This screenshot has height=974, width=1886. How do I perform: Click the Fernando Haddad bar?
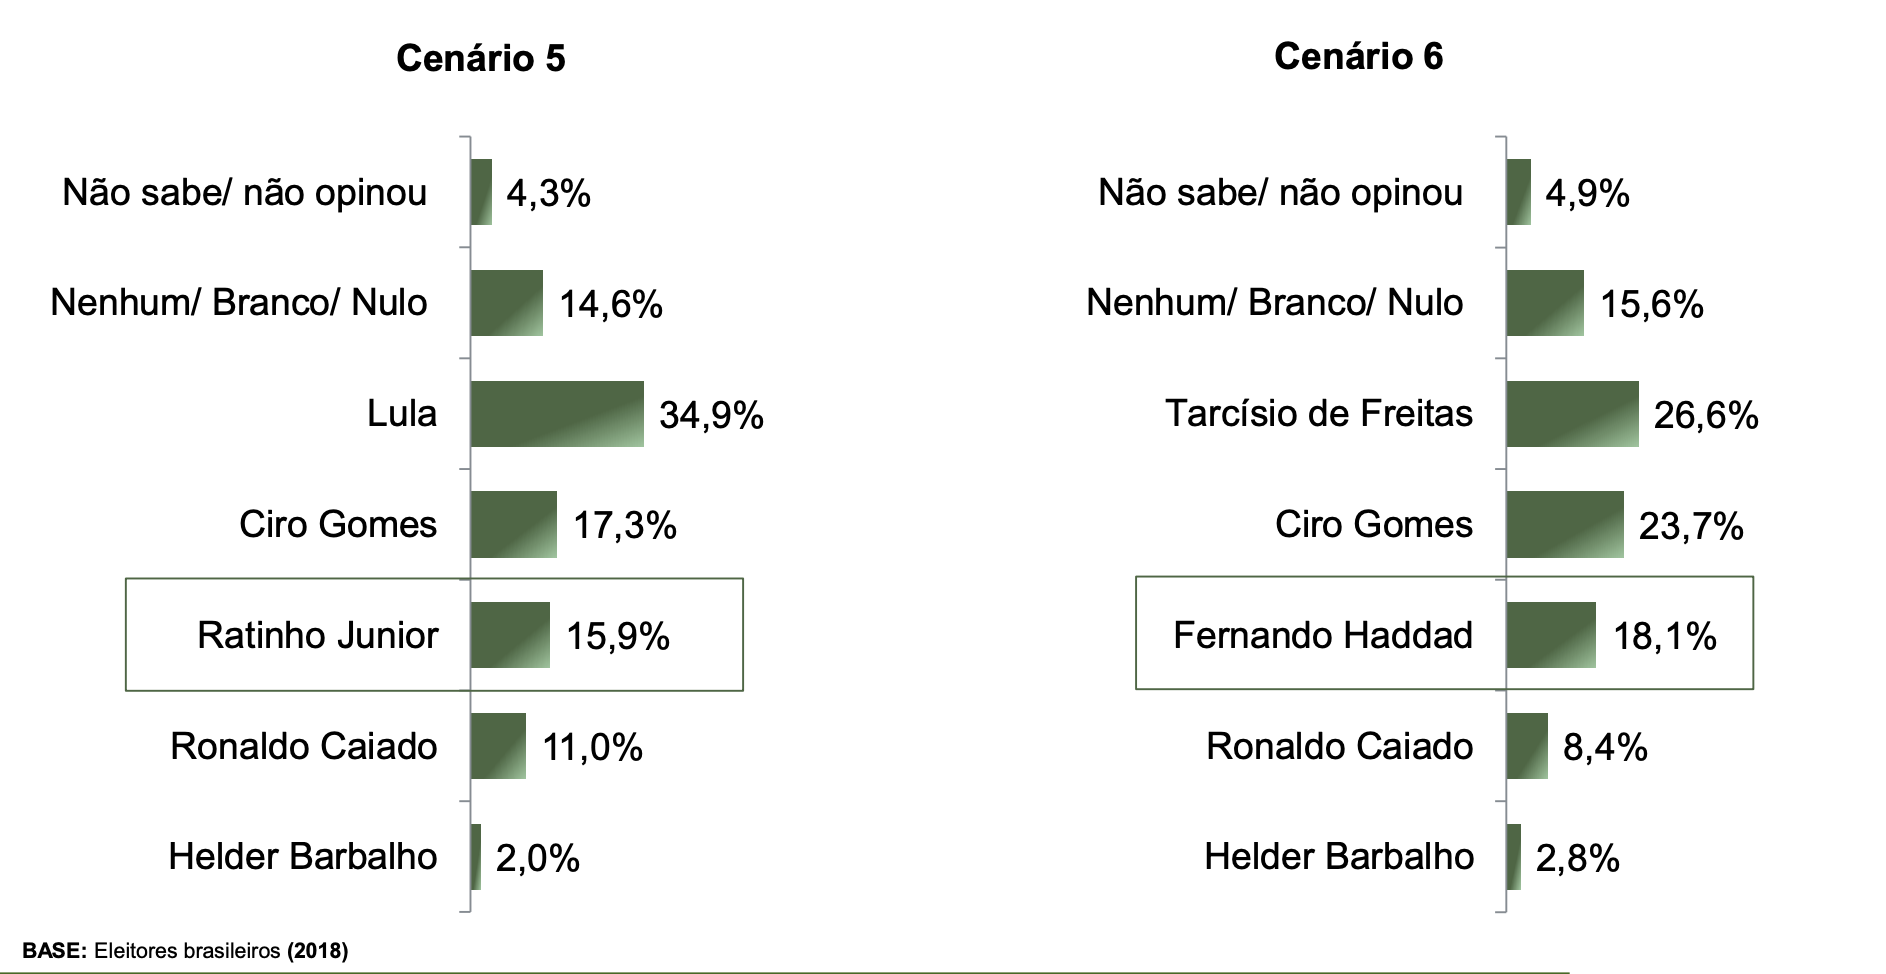tap(1551, 635)
